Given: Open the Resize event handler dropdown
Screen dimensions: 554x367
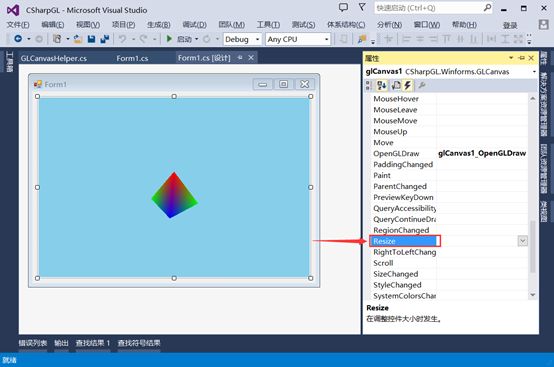Looking at the screenshot, I should point(523,241).
